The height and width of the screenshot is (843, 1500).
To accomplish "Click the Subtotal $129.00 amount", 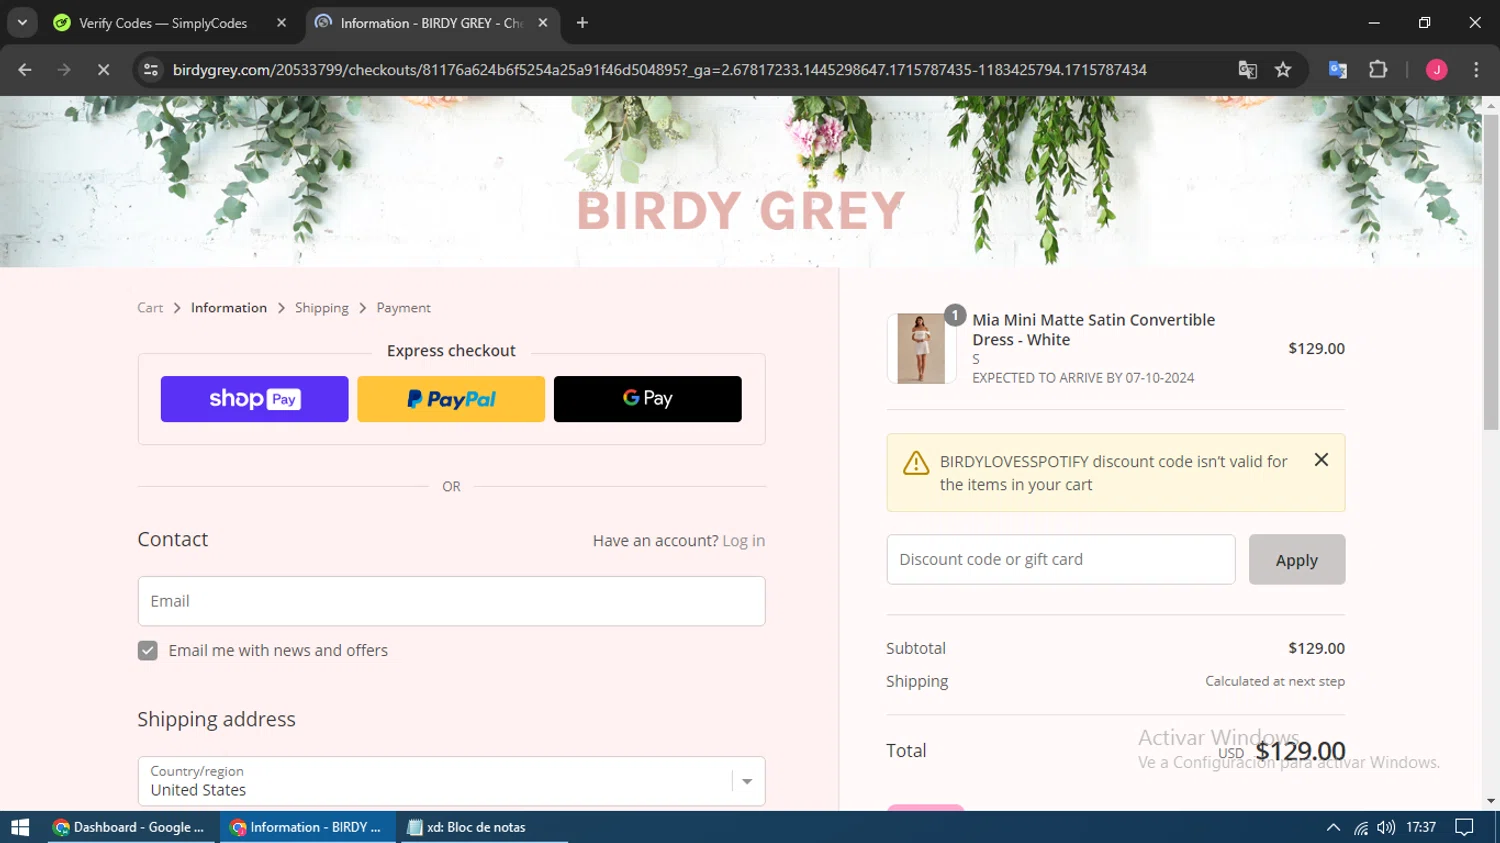I will pos(1316,648).
